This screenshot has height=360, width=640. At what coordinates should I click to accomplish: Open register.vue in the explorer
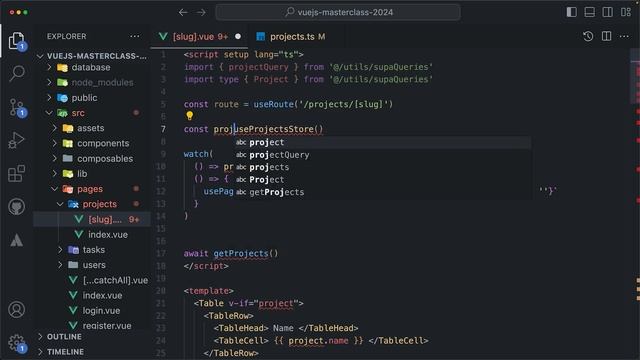coord(92,325)
